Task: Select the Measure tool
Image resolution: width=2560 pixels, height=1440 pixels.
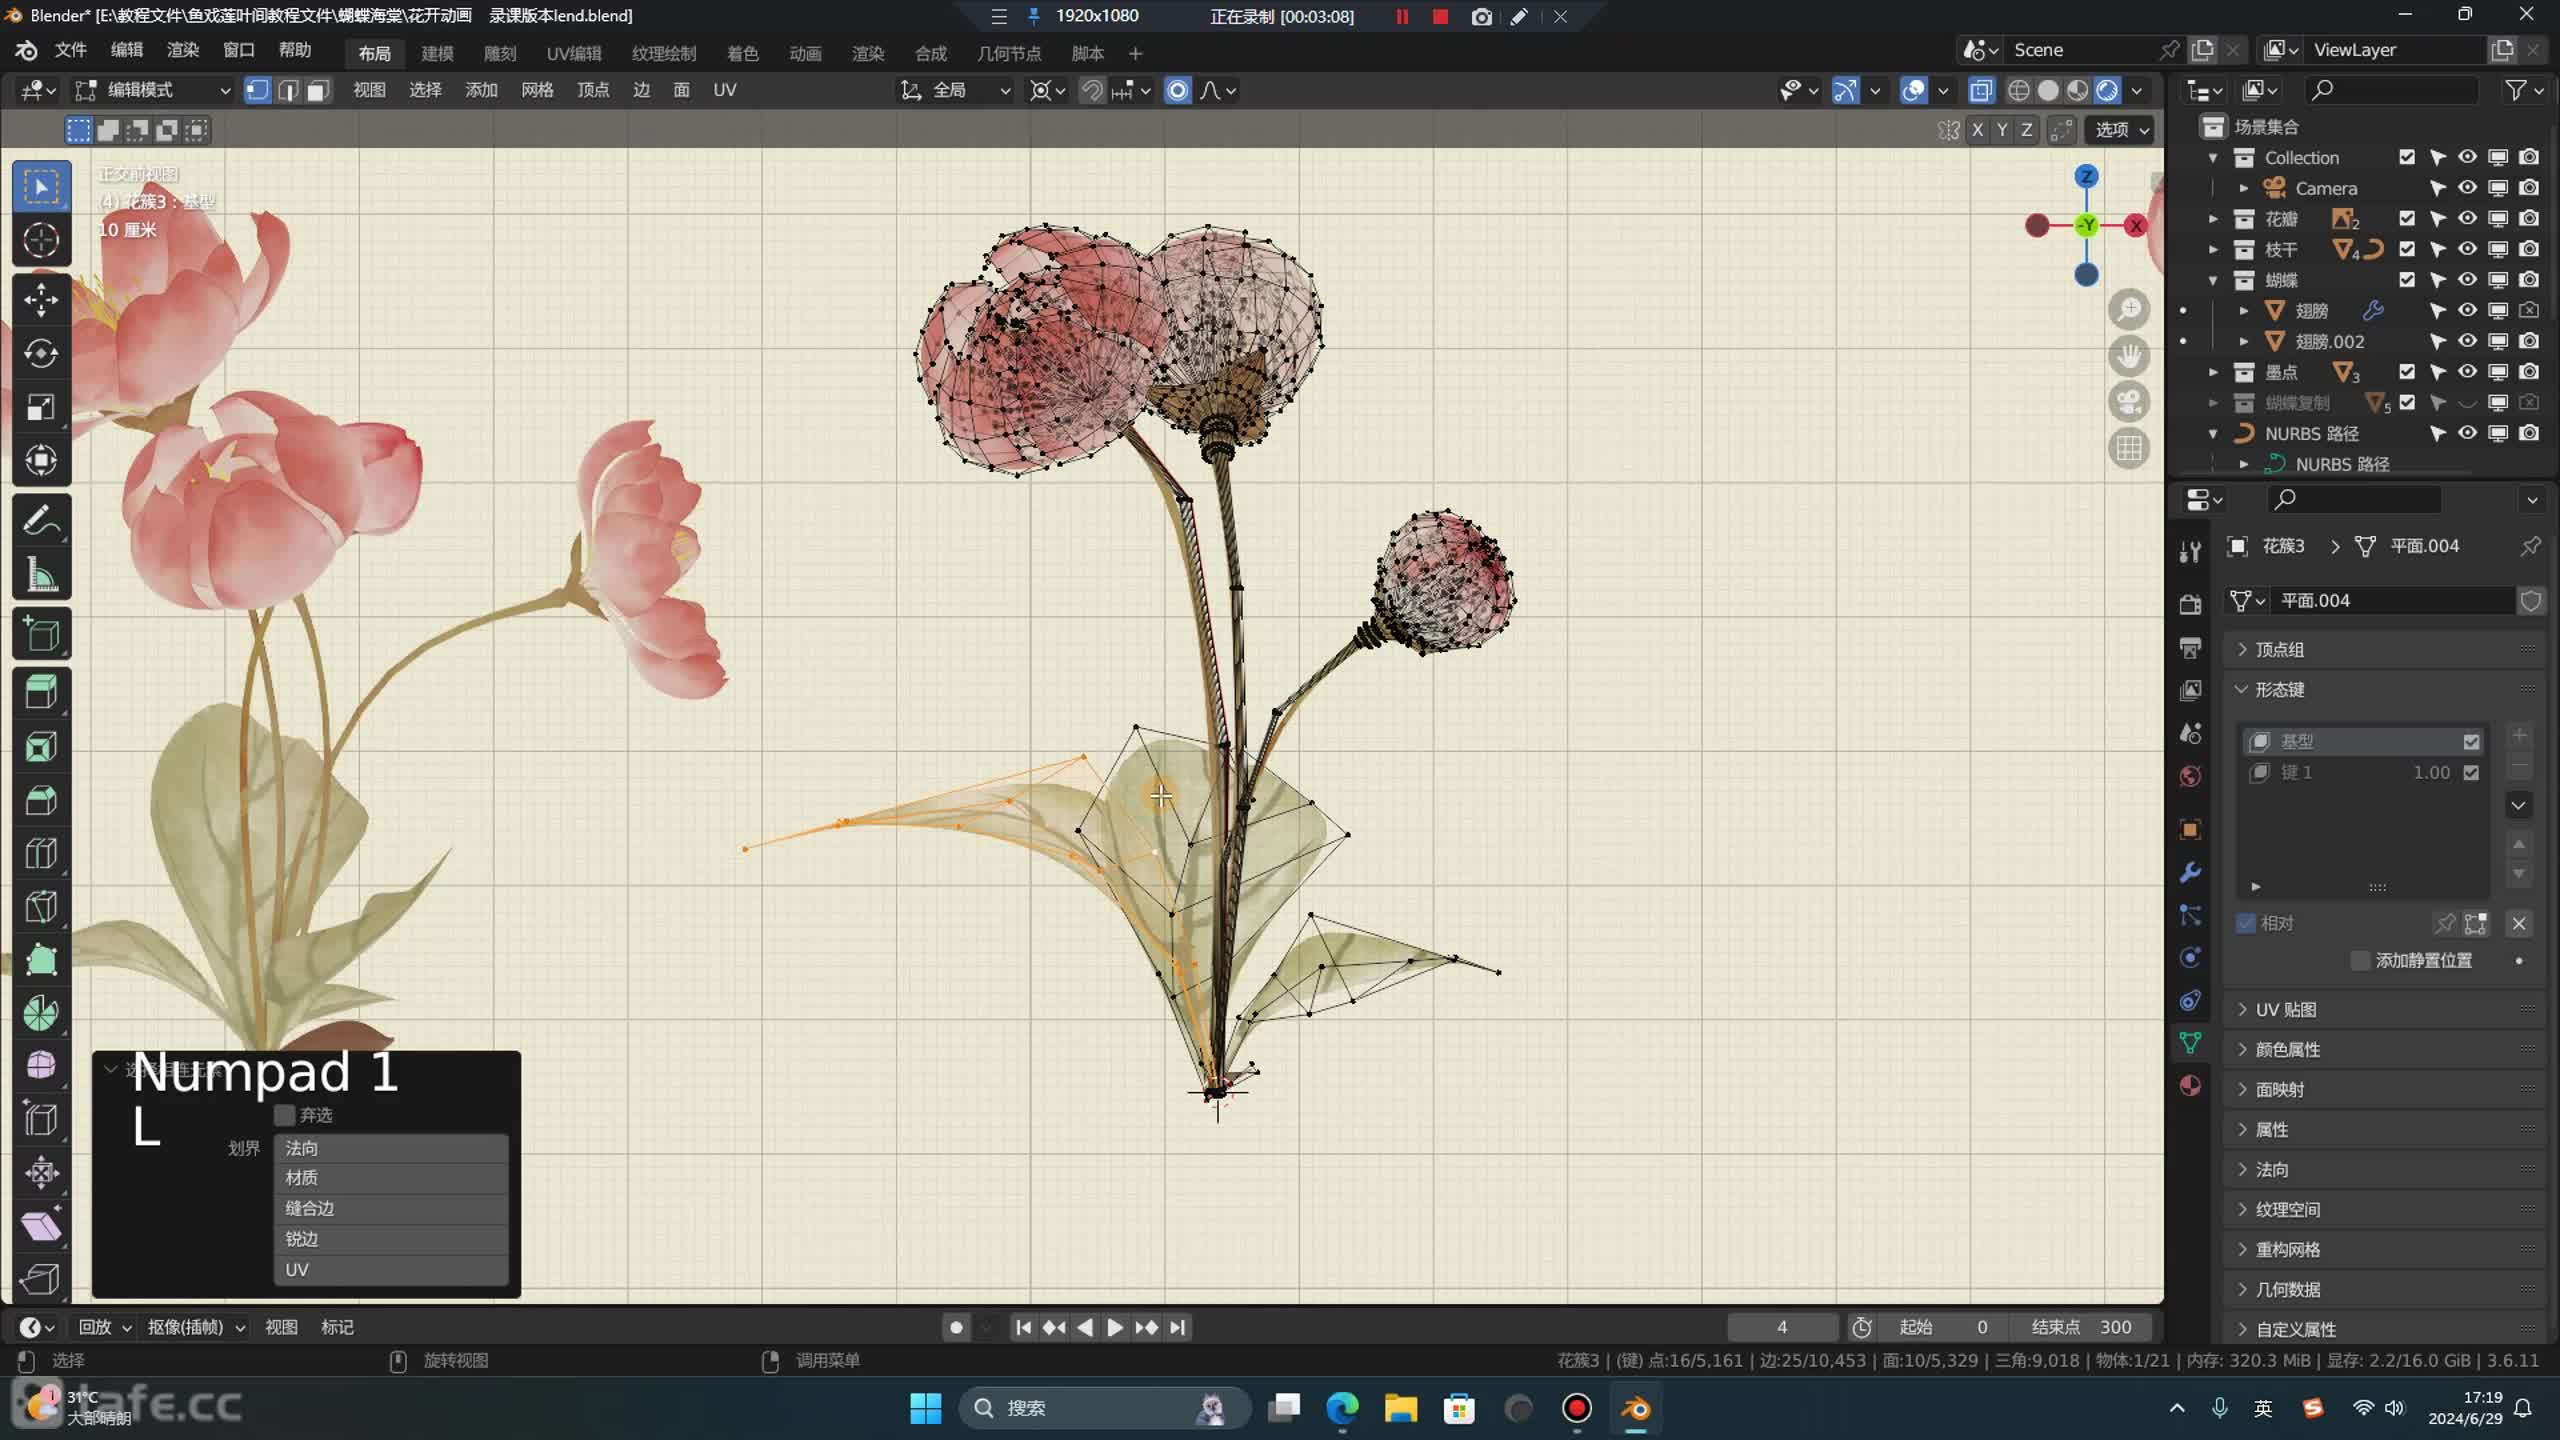Action: pyautogui.click(x=41, y=574)
